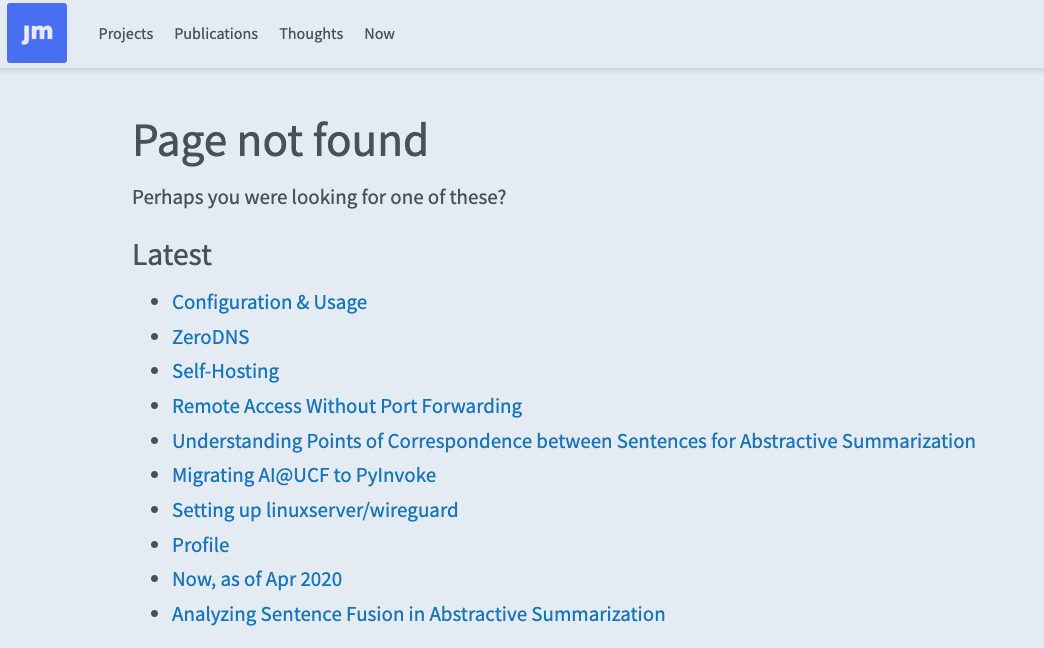Navigate home via the site logo

(36, 32)
